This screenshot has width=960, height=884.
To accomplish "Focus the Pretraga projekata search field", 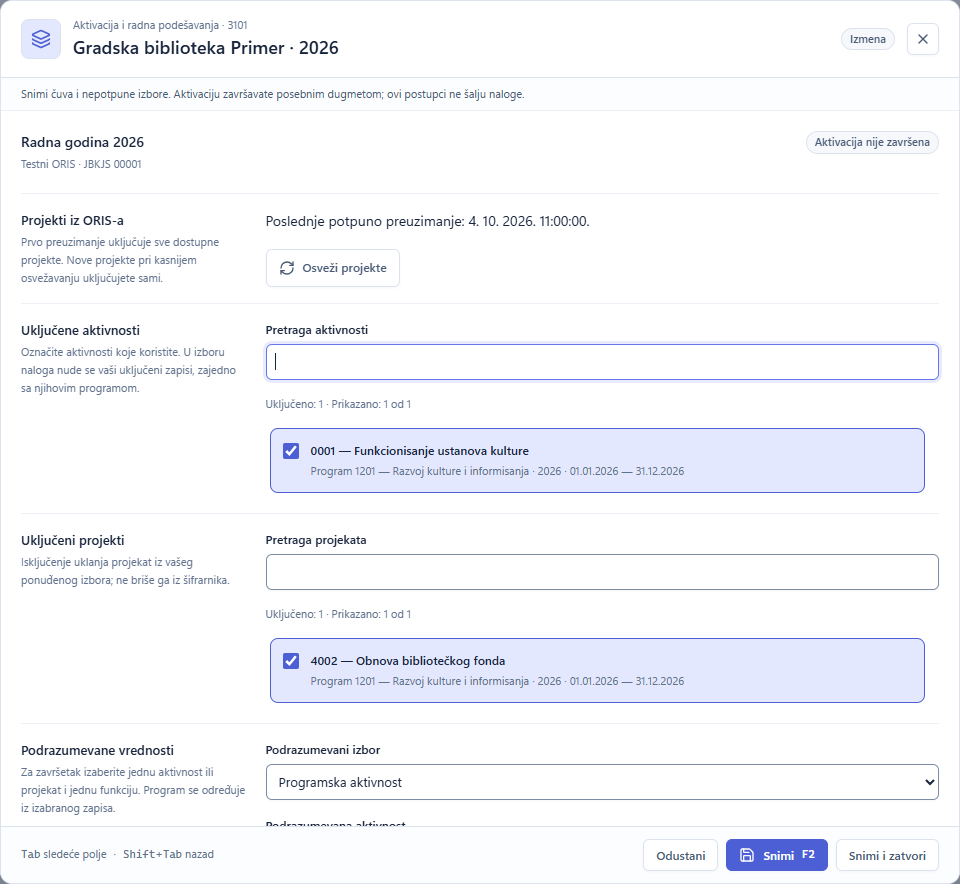I will (x=602, y=572).
